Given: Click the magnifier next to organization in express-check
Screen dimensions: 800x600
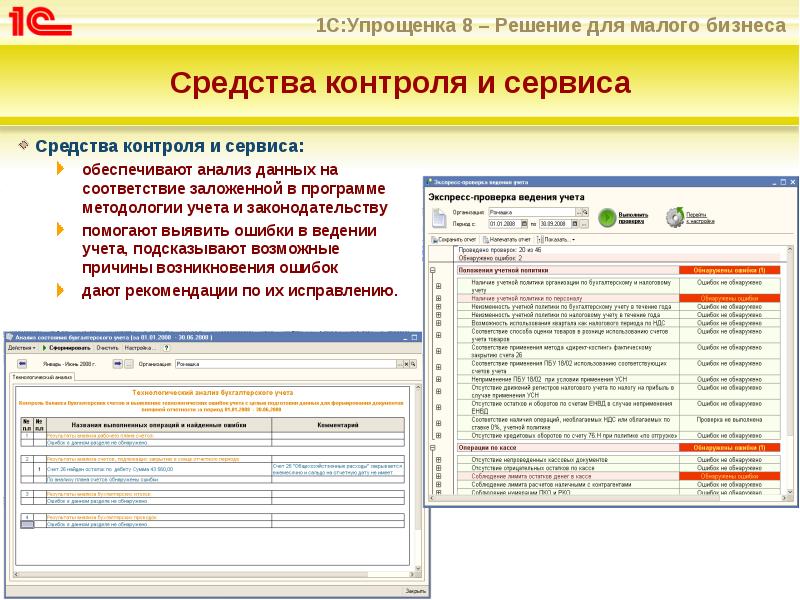Looking at the screenshot, I should click(x=585, y=212).
